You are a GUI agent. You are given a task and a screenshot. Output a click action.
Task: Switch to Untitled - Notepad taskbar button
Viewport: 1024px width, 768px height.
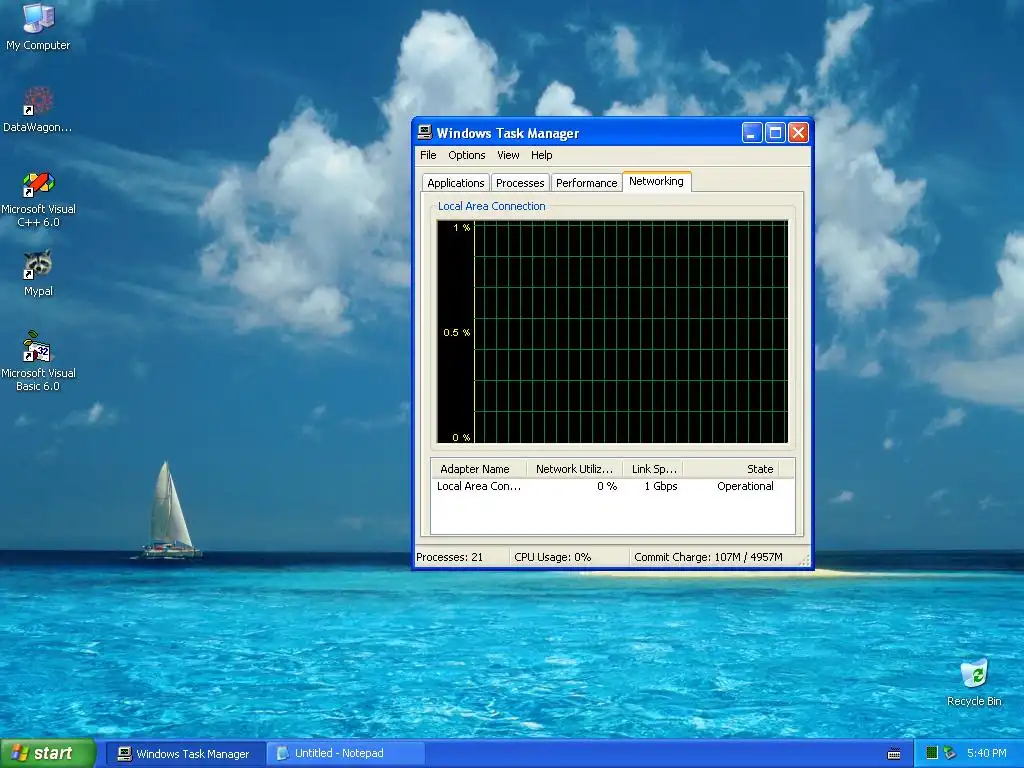click(x=345, y=754)
